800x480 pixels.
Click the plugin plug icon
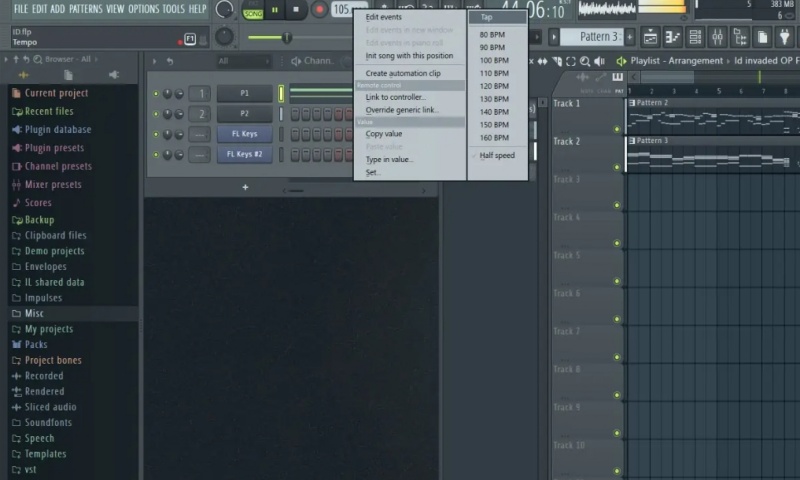click(785, 37)
